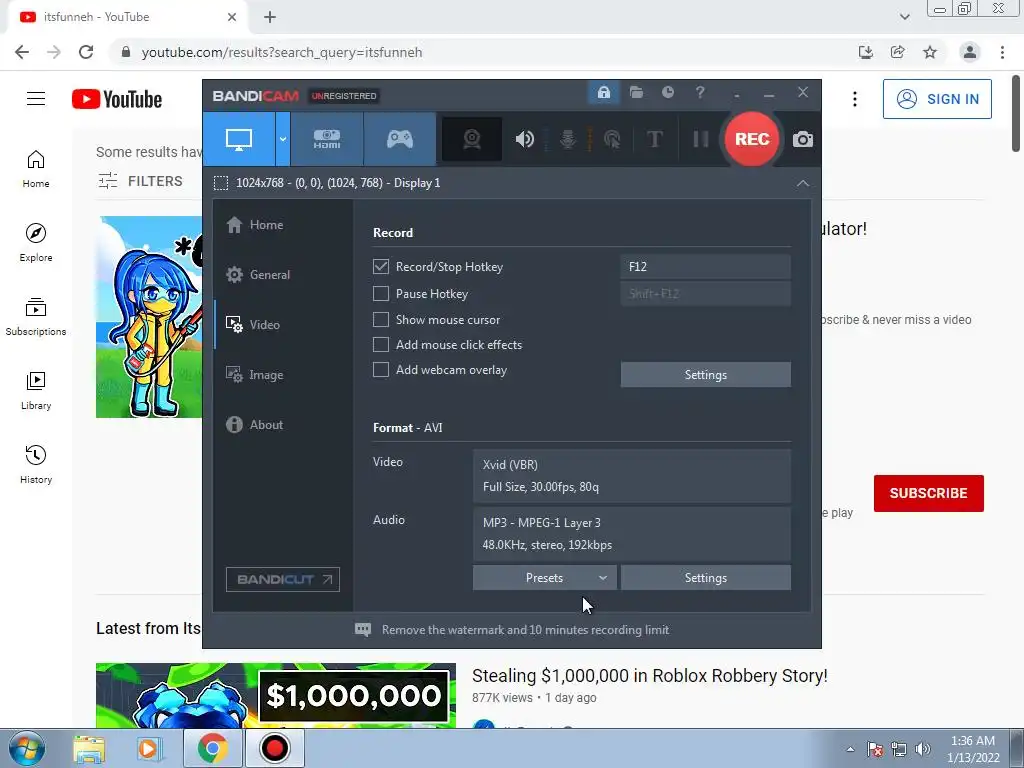Open Windows Start menu
The image size is (1024, 768).
click(27, 748)
